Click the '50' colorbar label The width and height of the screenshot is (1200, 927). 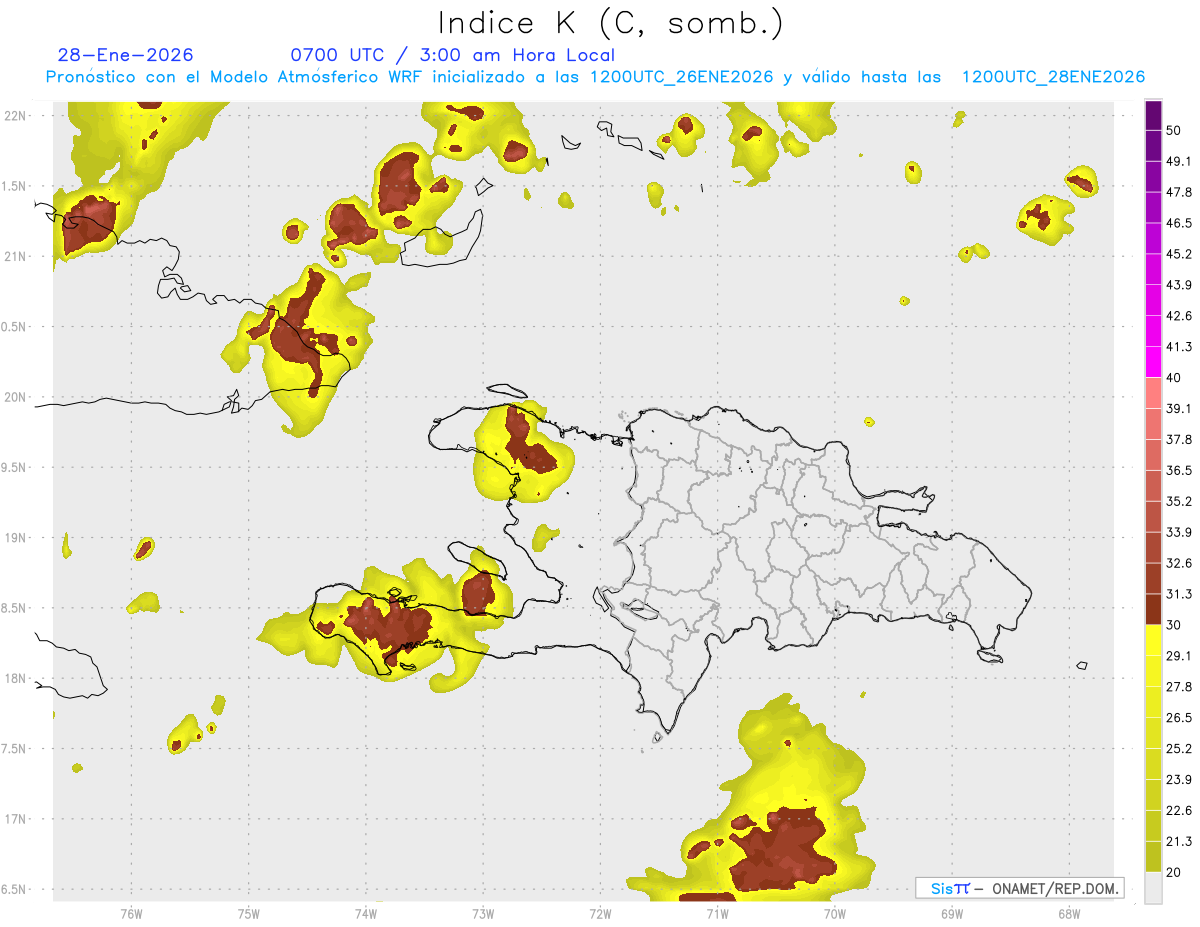[x=1174, y=130]
